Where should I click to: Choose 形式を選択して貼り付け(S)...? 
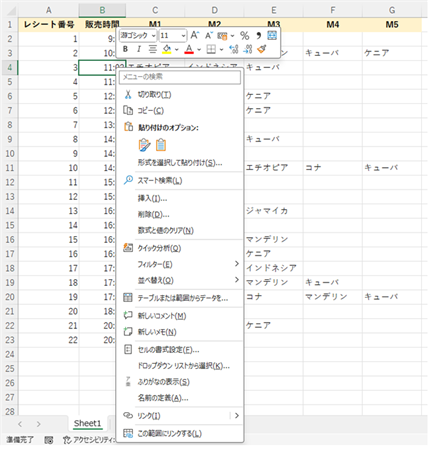(180, 163)
